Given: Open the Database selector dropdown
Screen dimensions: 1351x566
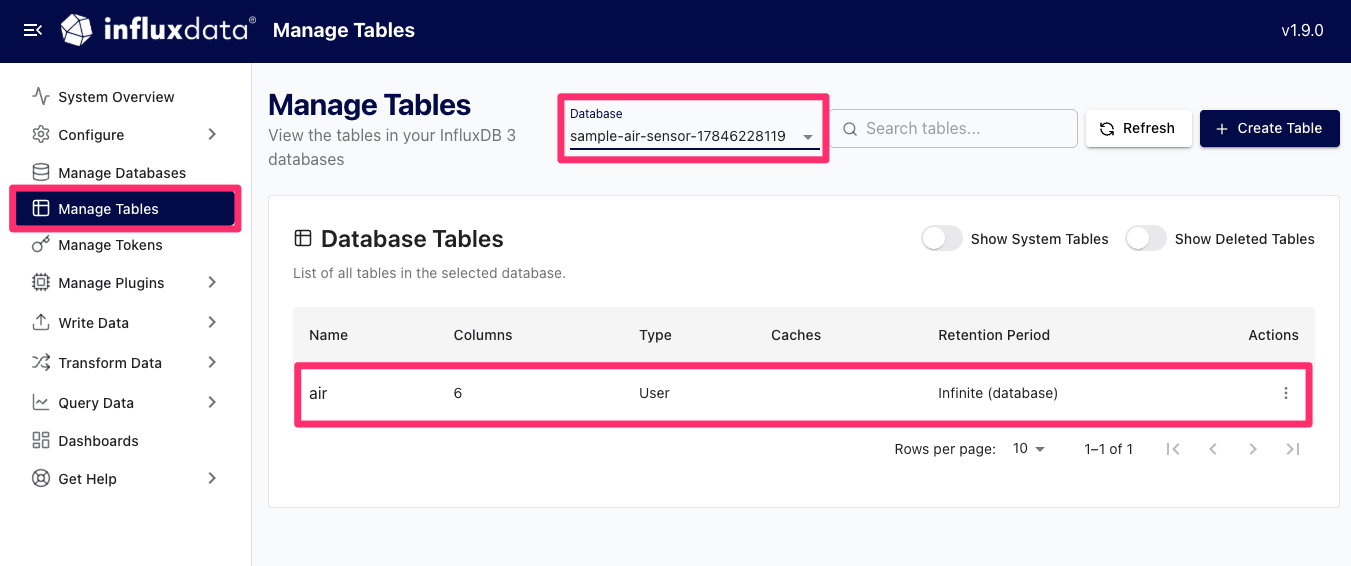Looking at the screenshot, I should click(x=694, y=129).
